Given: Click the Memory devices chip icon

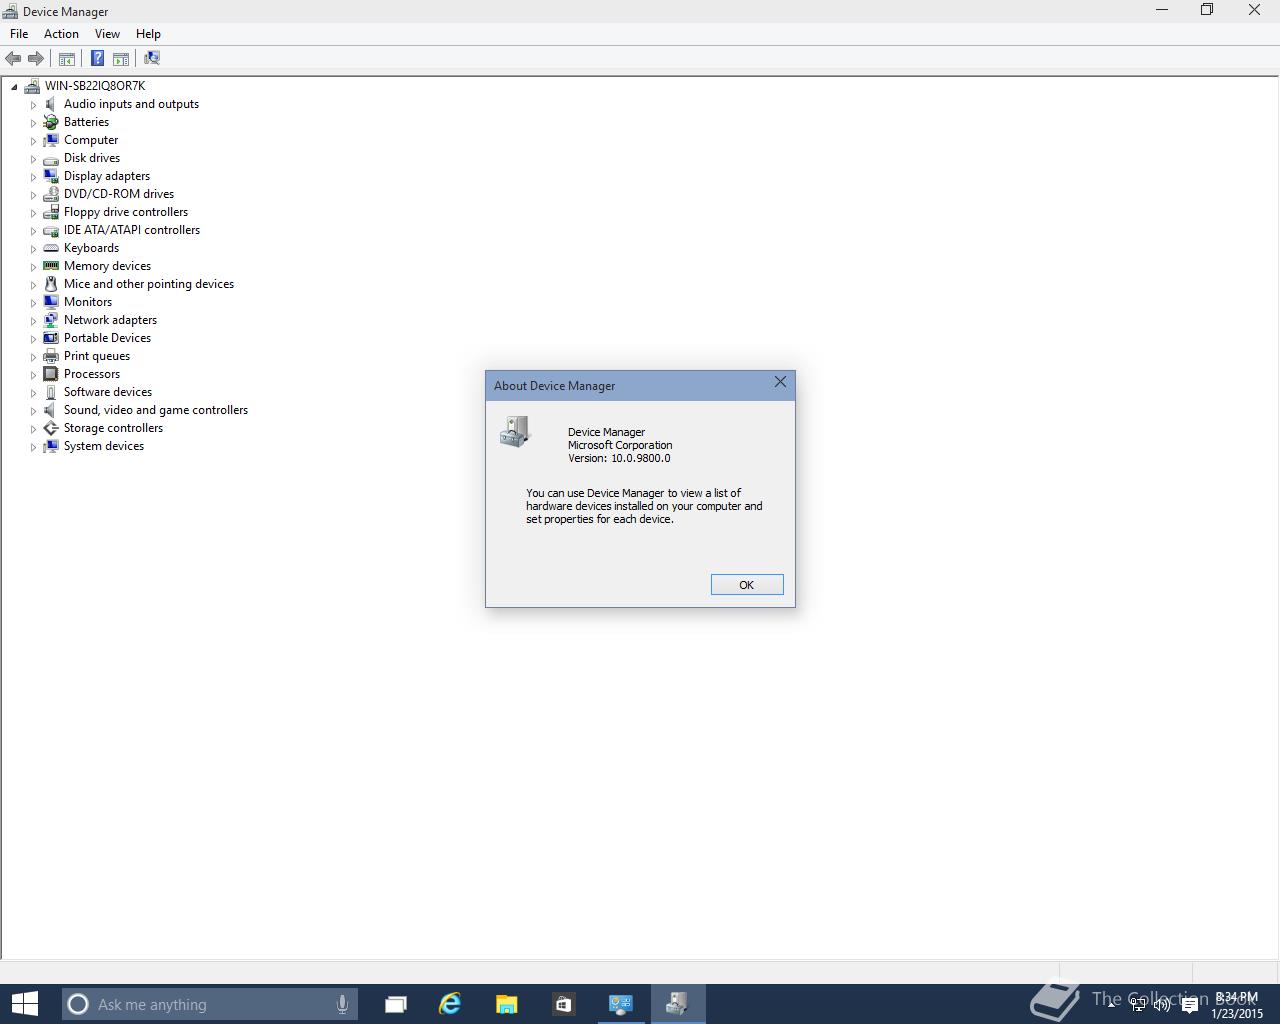Looking at the screenshot, I should [x=51, y=266].
